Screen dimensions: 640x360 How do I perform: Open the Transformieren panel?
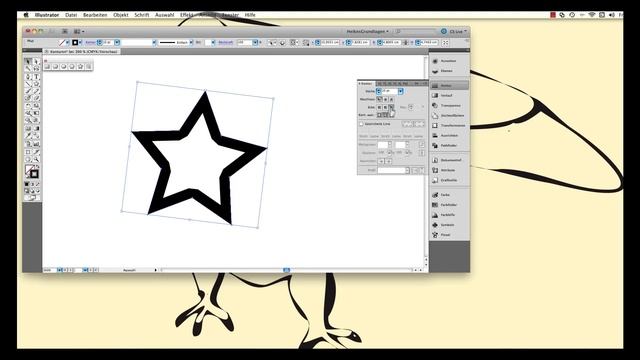[x=449, y=125]
